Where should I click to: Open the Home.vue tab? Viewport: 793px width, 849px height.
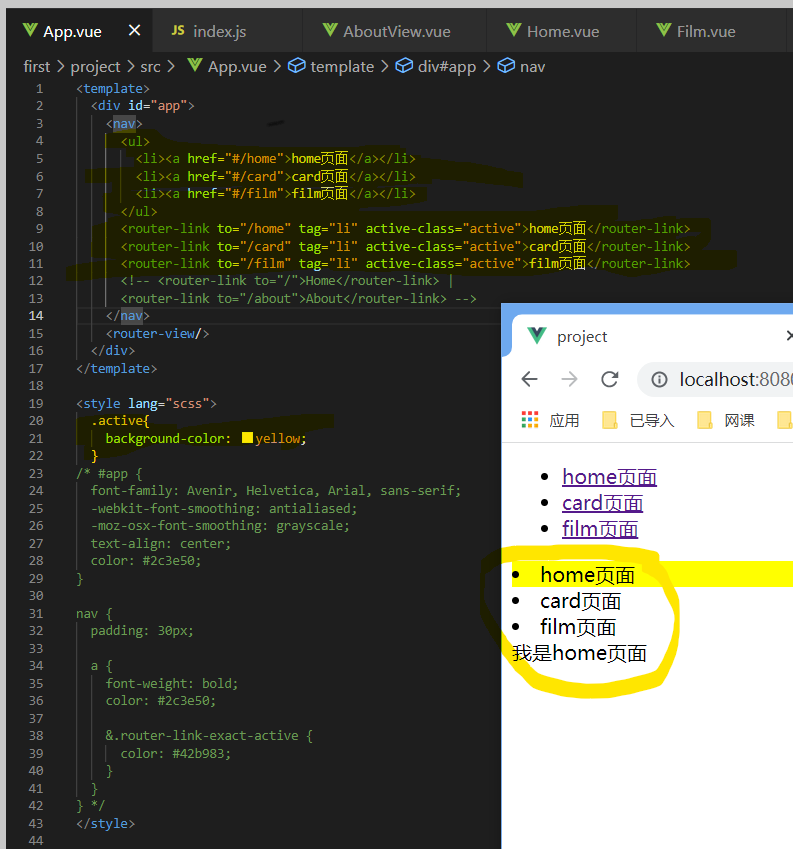pyautogui.click(x=563, y=31)
